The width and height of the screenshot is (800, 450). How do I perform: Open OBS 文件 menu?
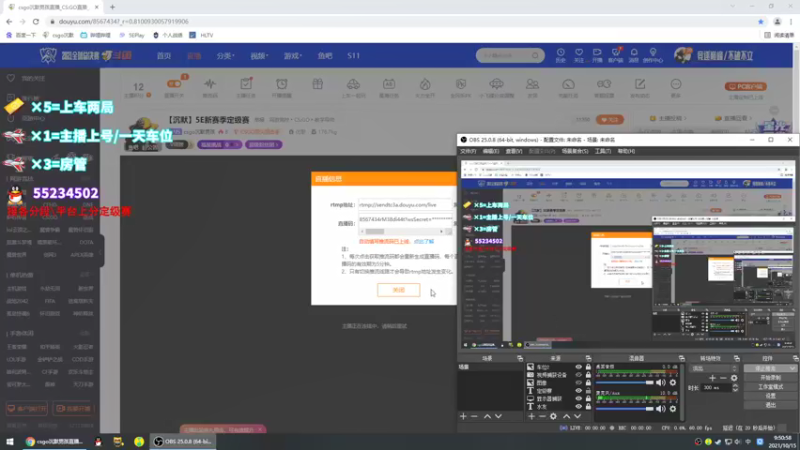pos(468,151)
